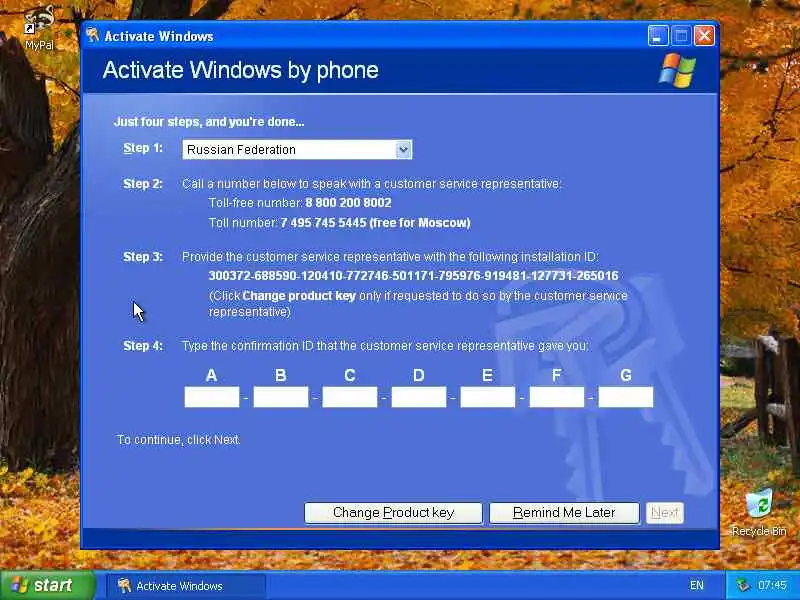800x600 pixels.
Task: Minimize the Activate Windows dialog
Action: (658, 36)
